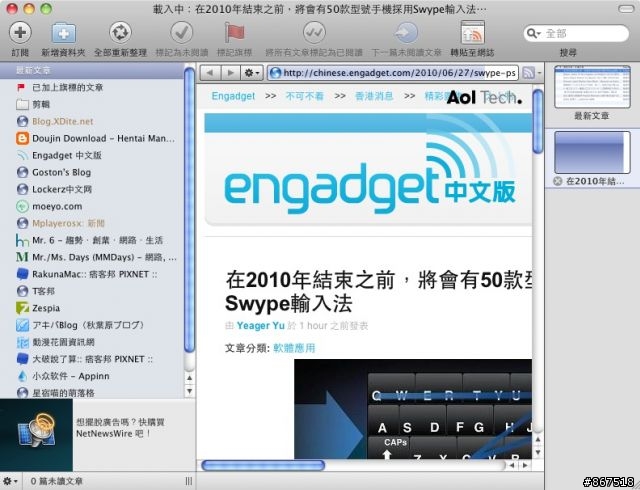Go to the next unread article icon

point(406,32)
